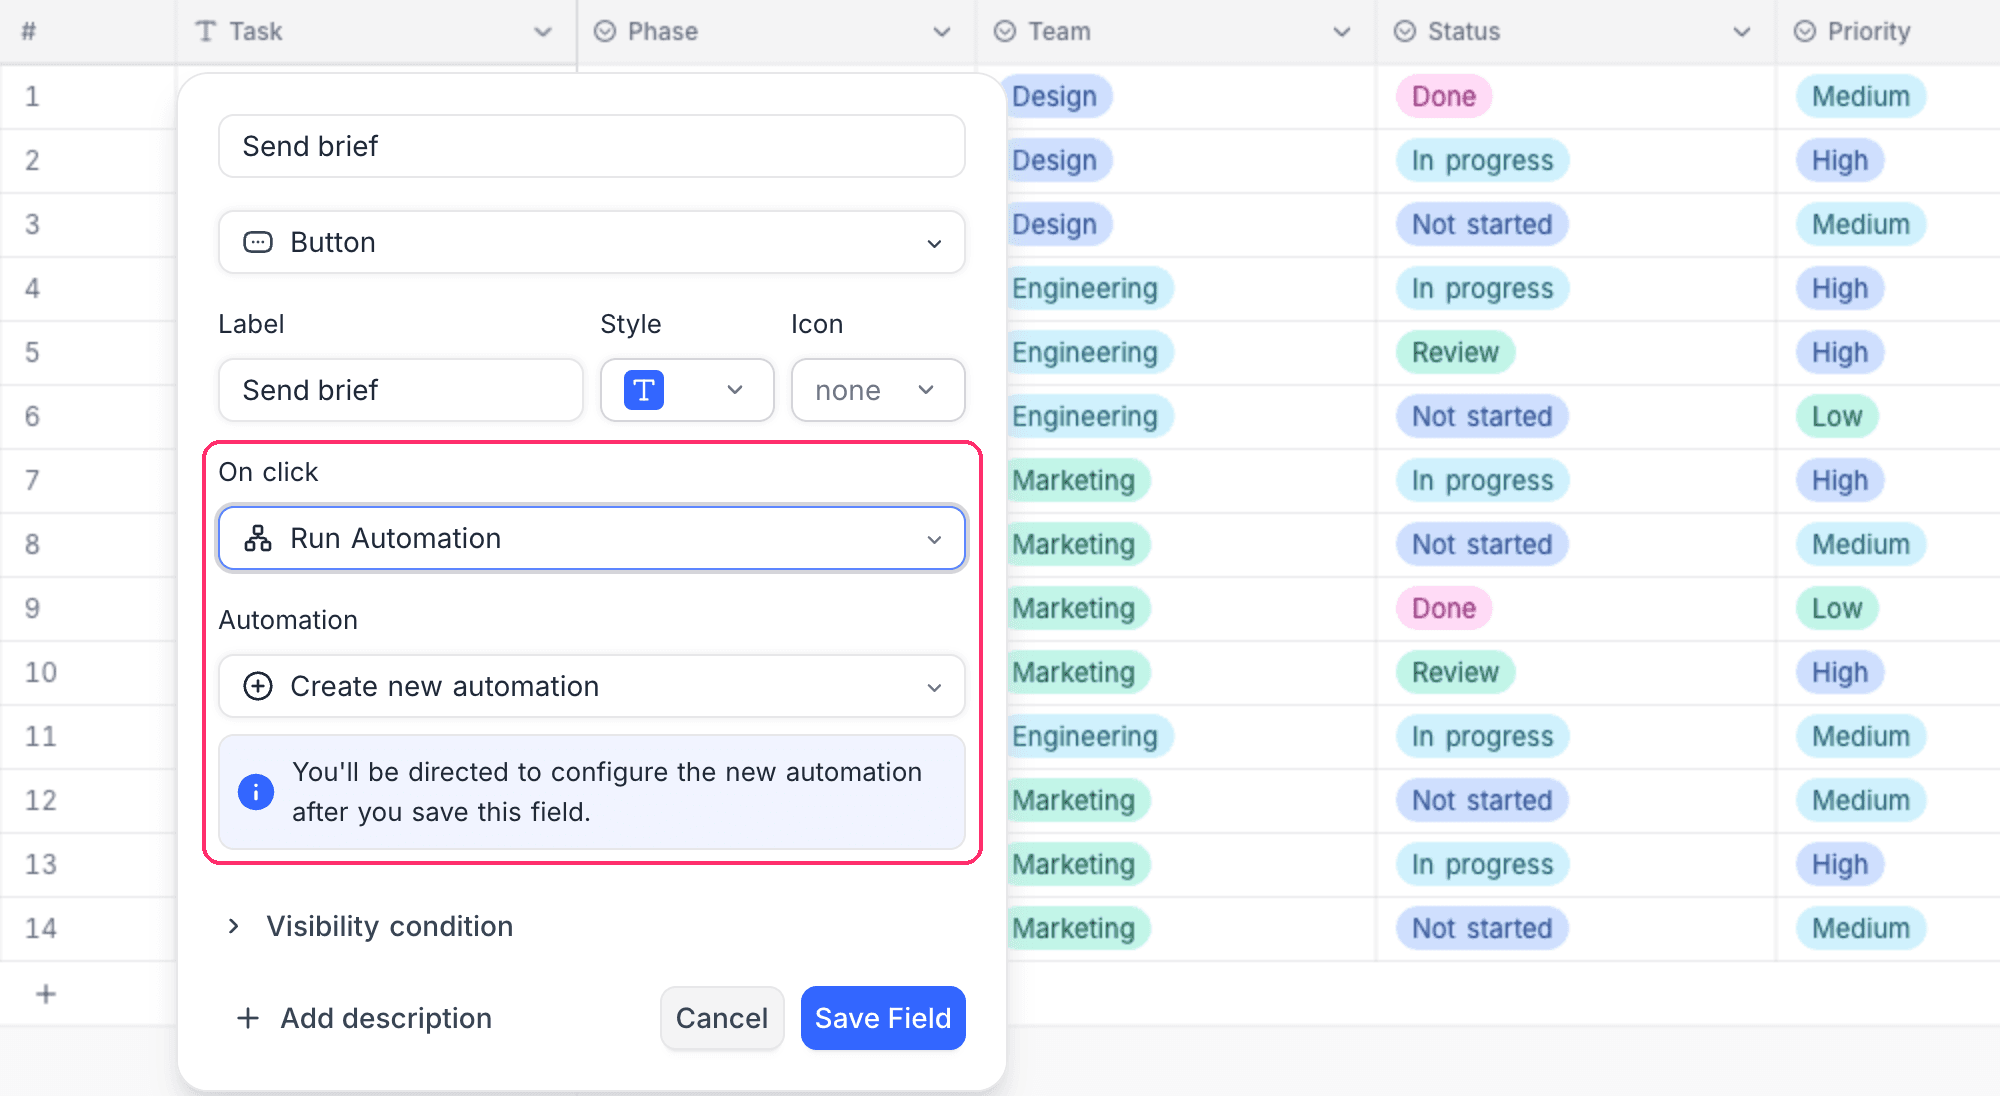Click the Done status in row 1
This screenshot has height=1096, width=2000.
(1444, 96)
